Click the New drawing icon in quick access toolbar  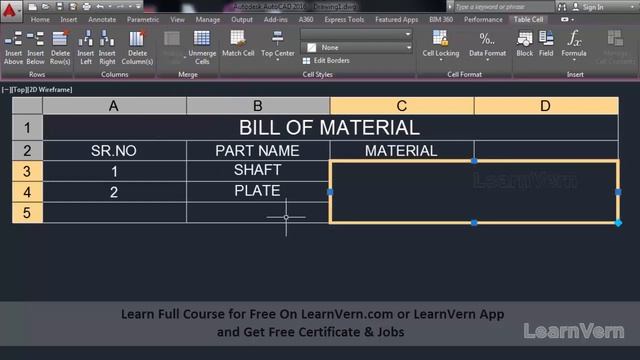pyautogui.click(x=33, y=7)
